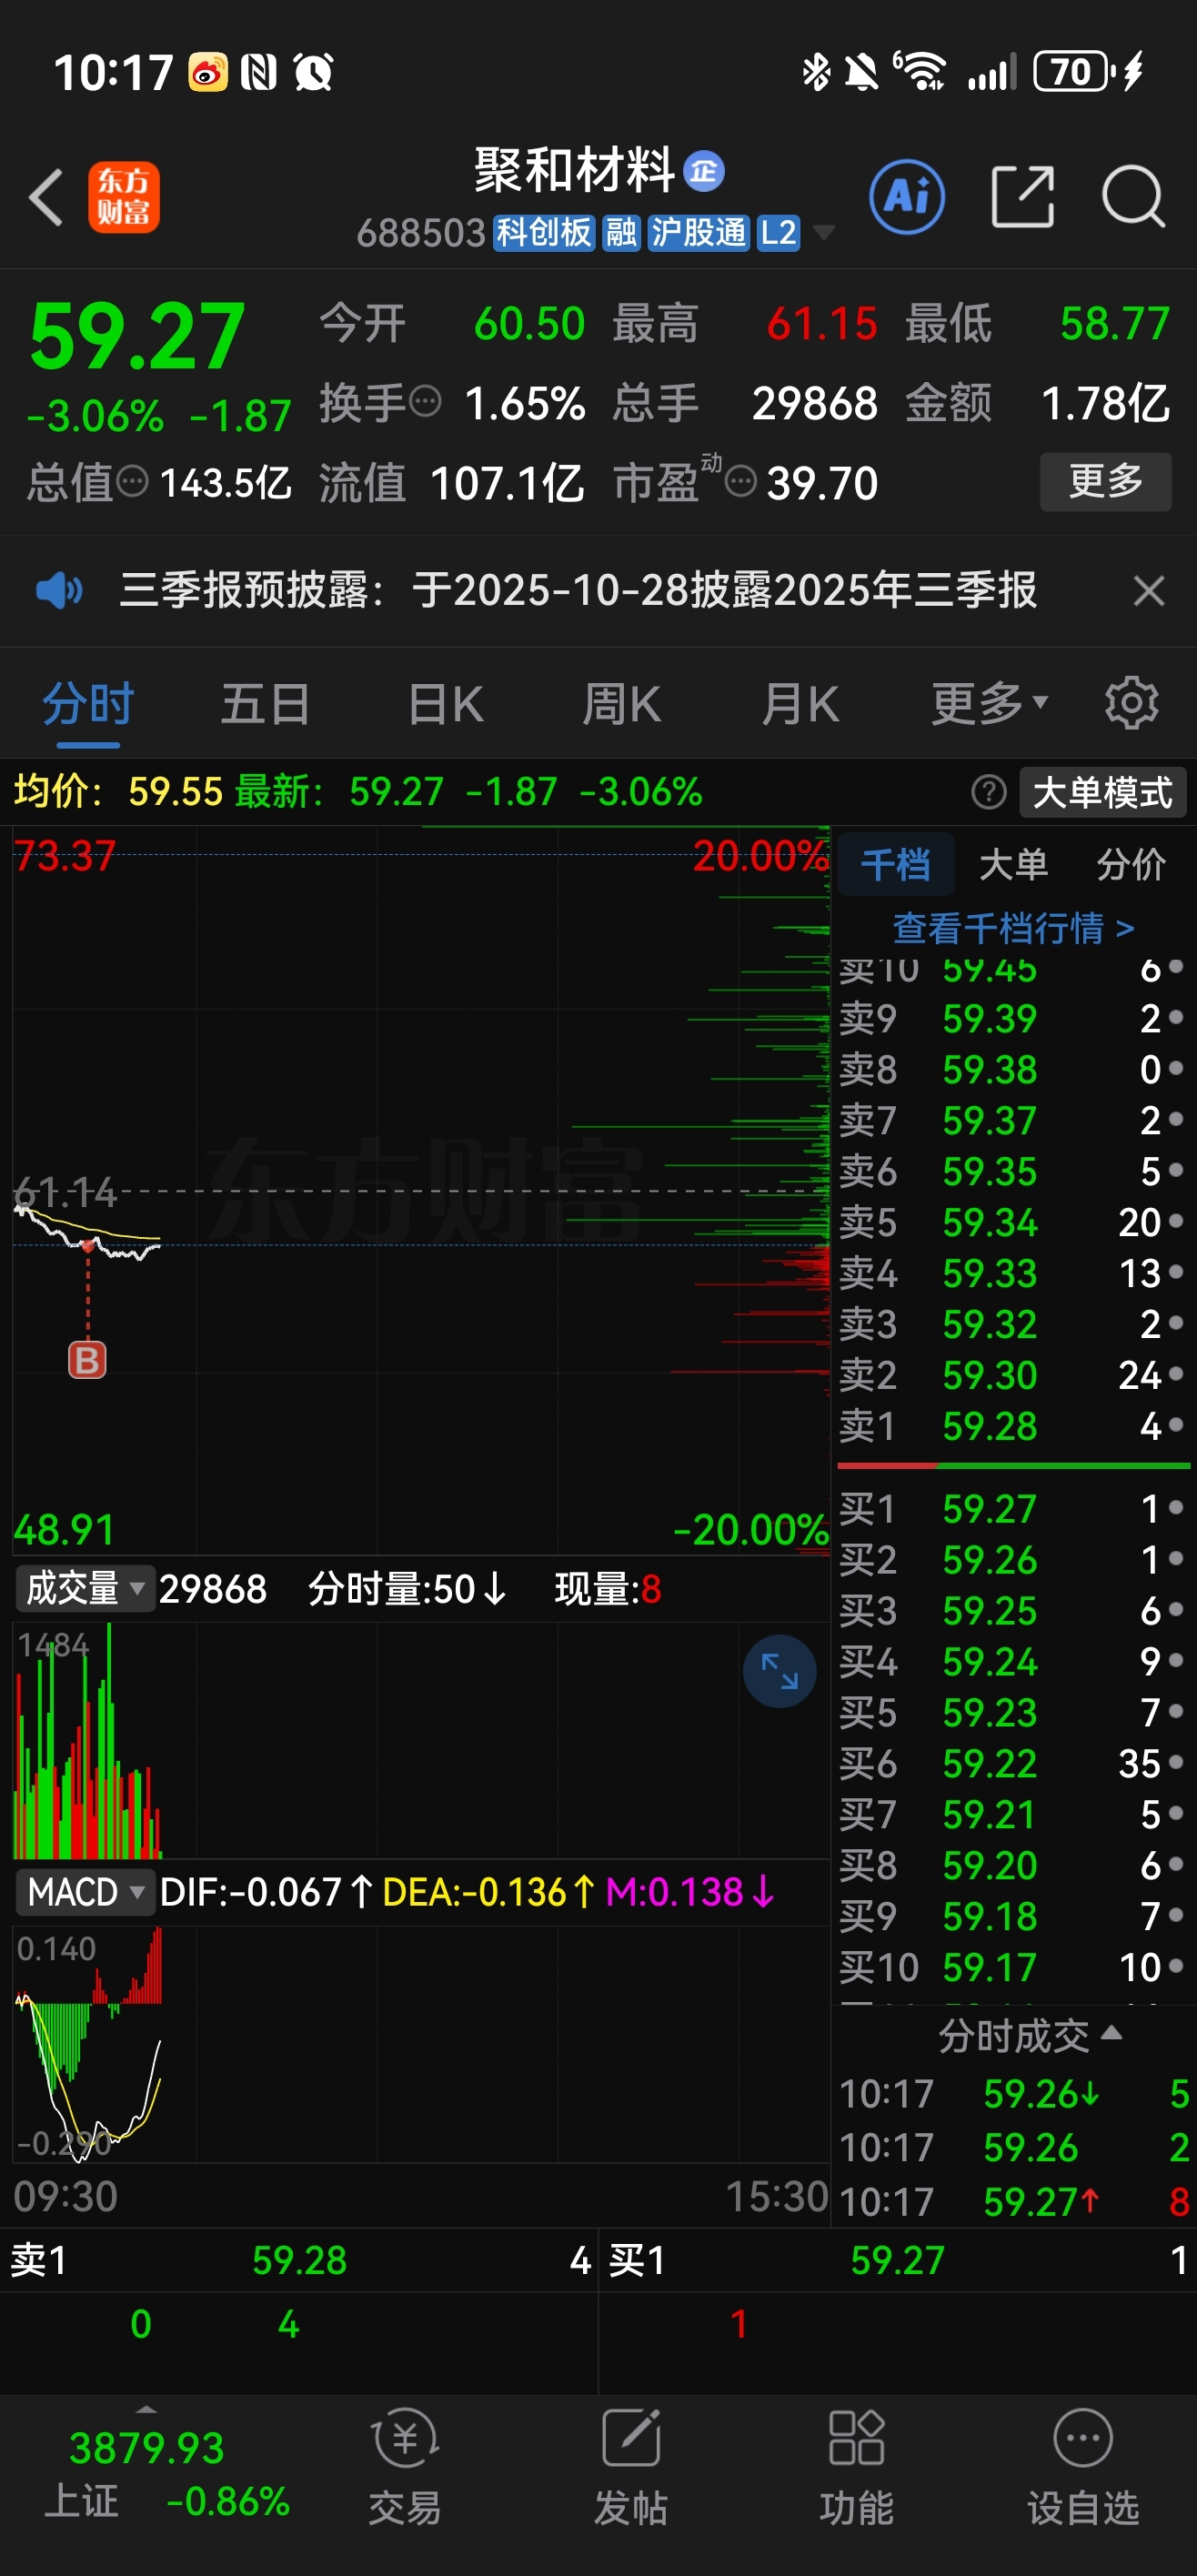This screenshot has width=1197, height=2576.
Task: Tap the dot beside 卖2 59.30
Action: click(1176, 1374)
